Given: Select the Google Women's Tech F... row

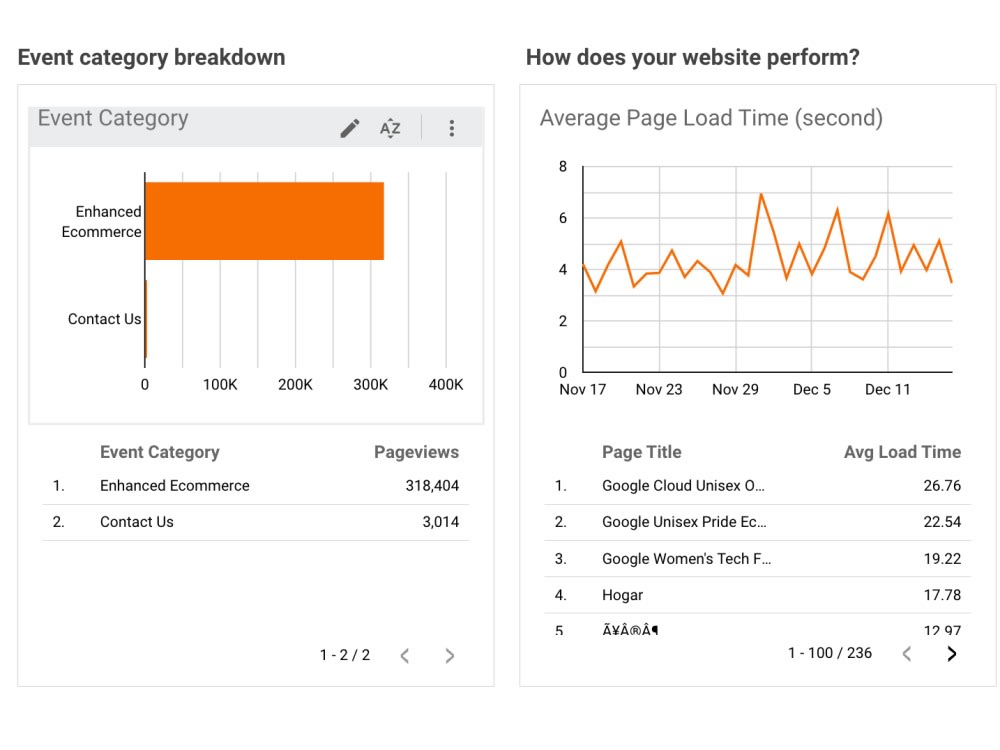Looking at the screenshot, I should (758, 559).
